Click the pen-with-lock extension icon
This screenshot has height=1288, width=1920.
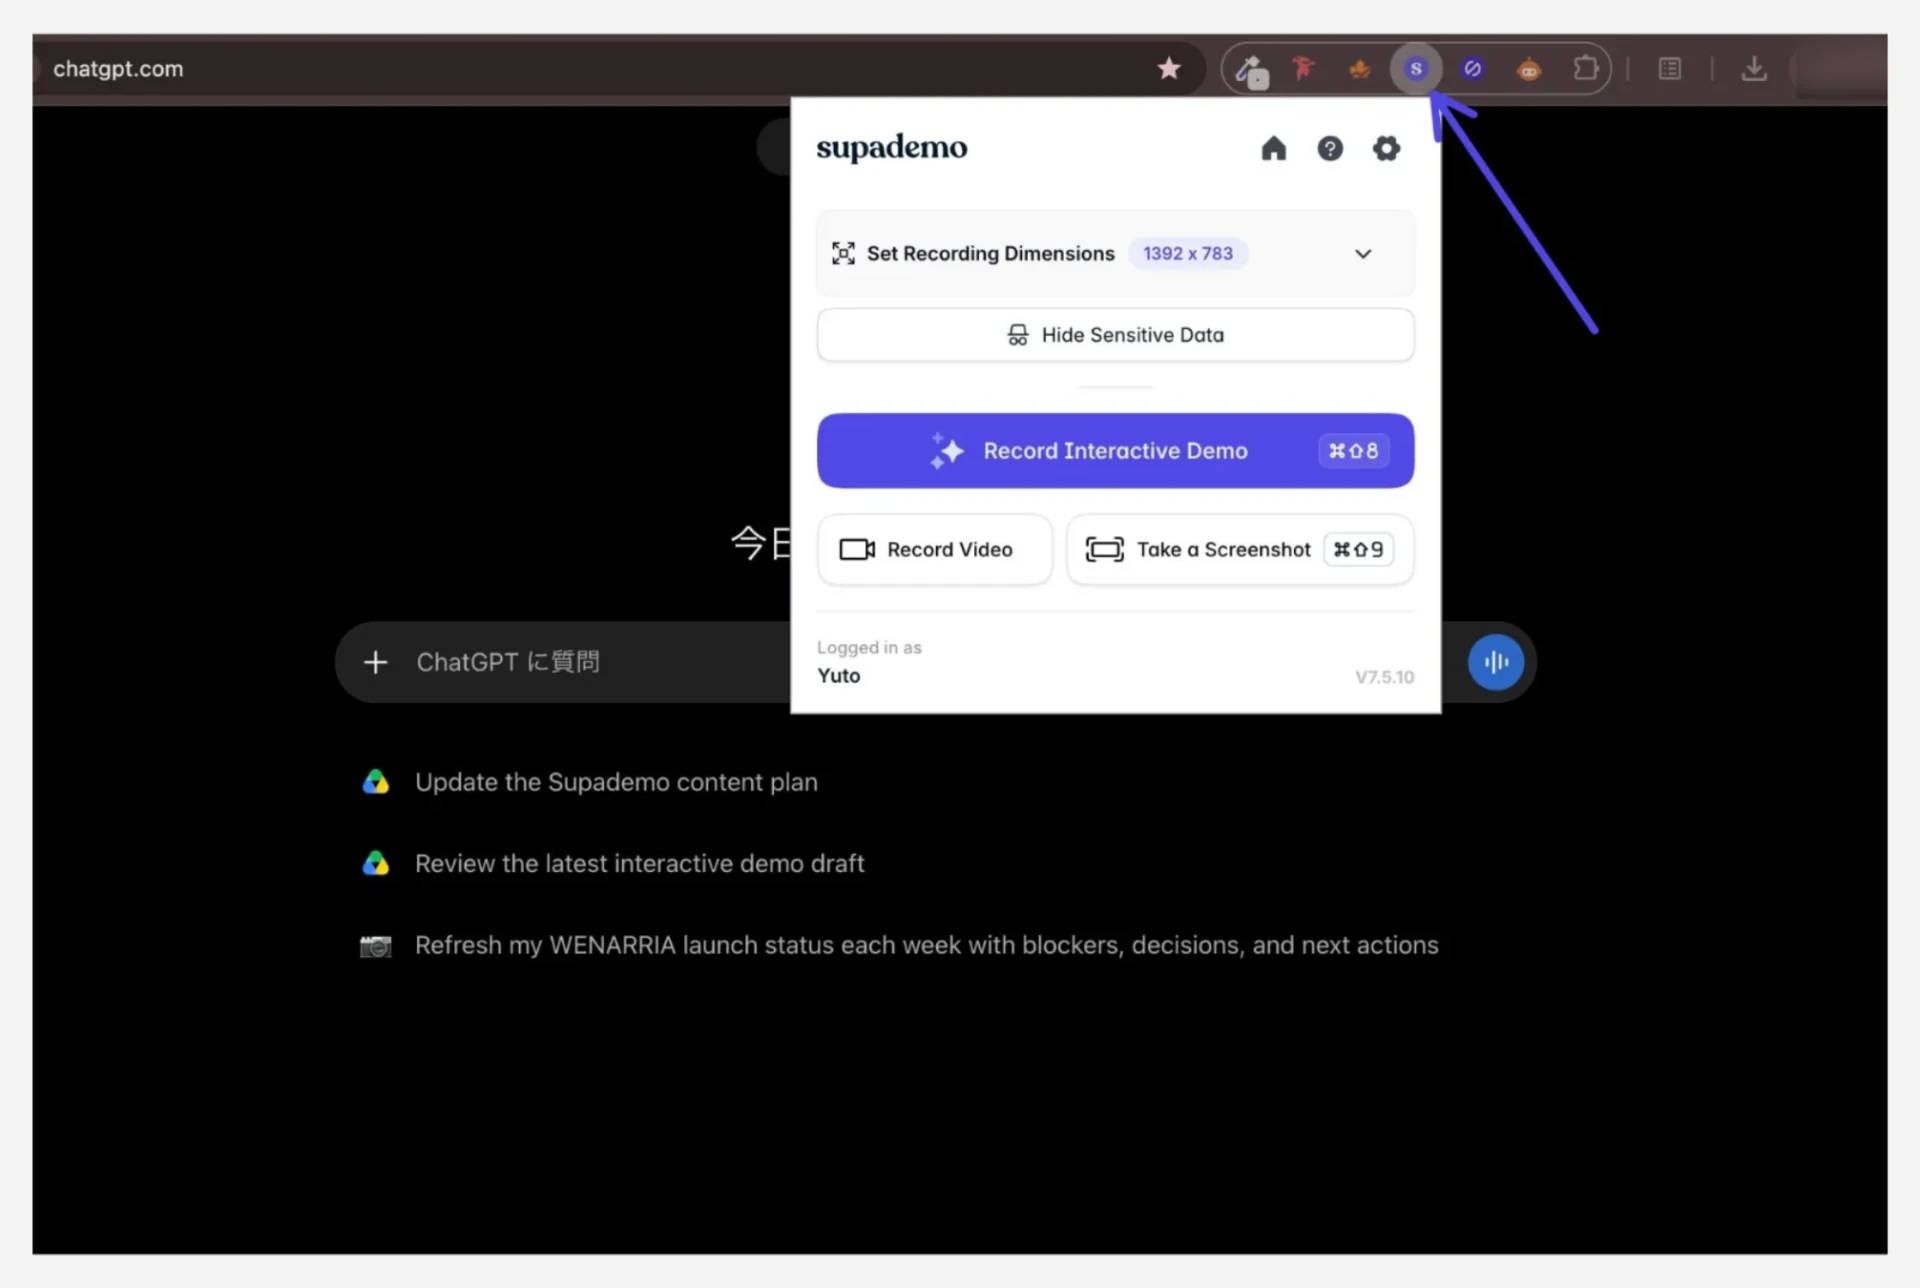click(1250, 71)
